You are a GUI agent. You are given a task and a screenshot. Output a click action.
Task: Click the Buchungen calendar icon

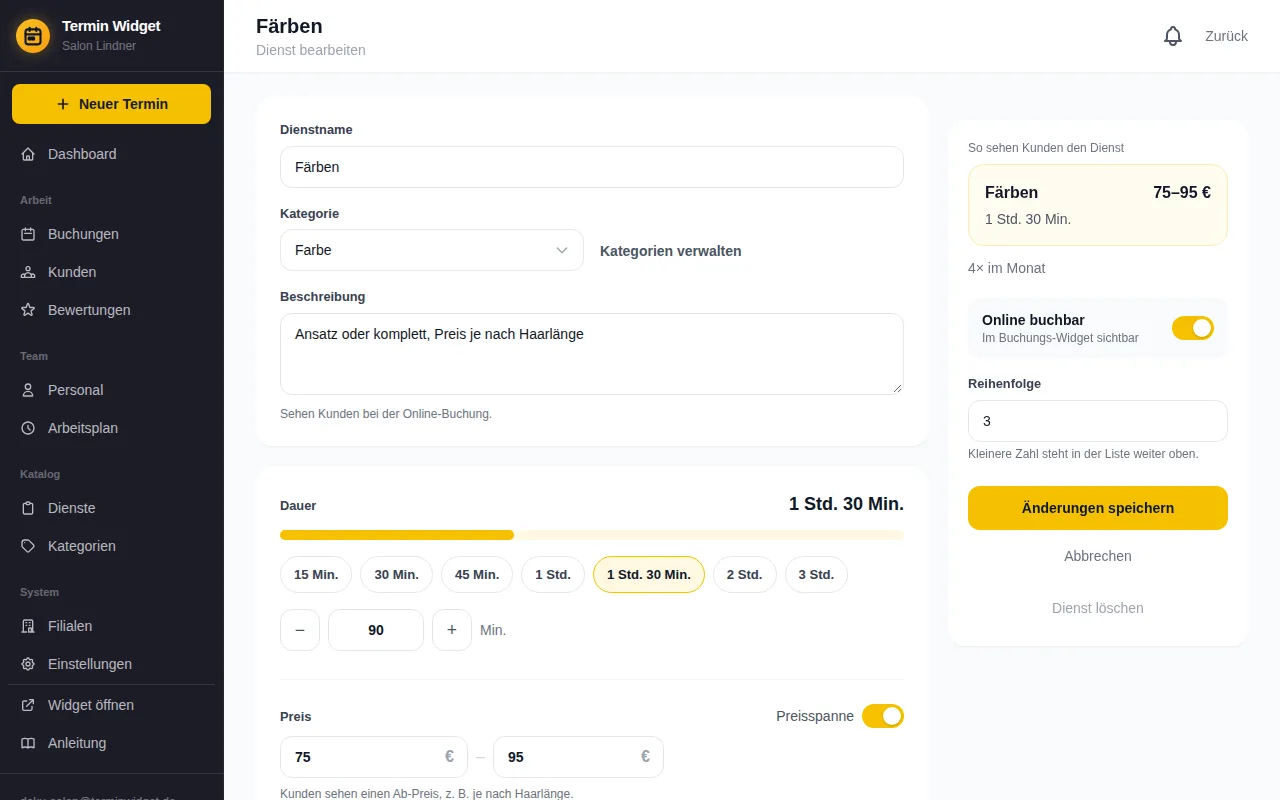(28, 234)
